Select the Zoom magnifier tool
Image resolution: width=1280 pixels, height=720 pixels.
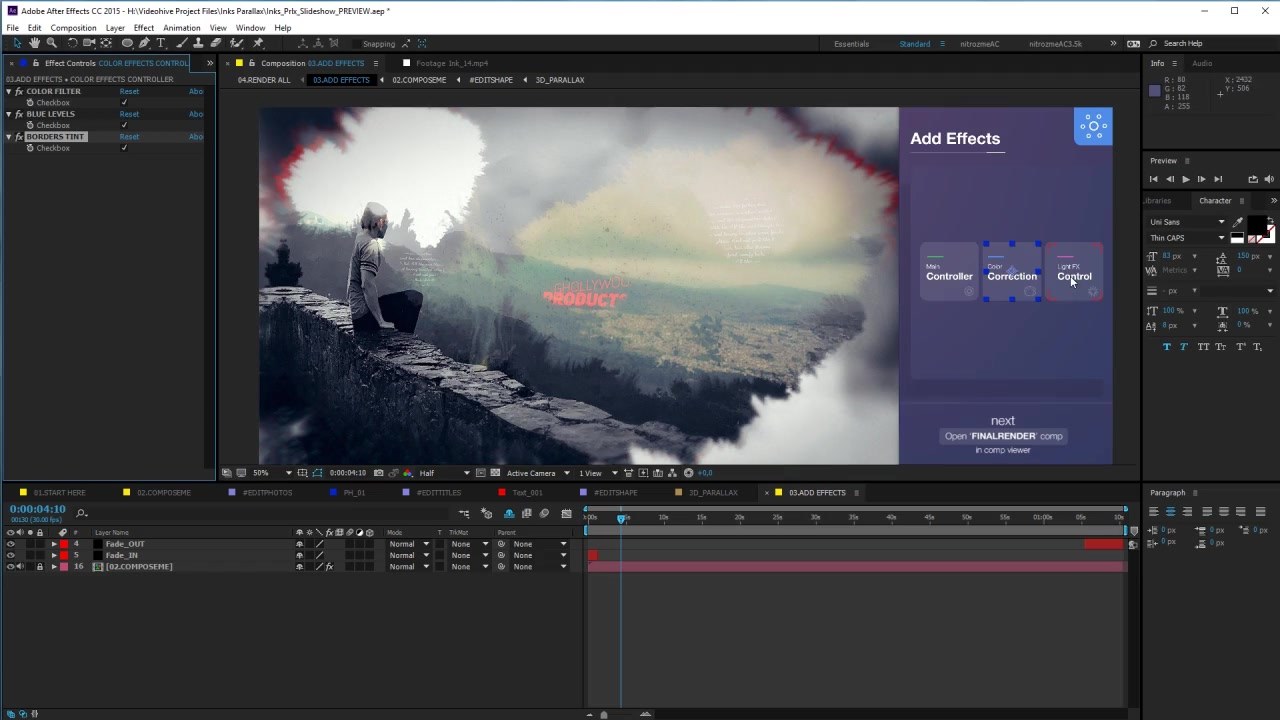click(x=52, y=43)
